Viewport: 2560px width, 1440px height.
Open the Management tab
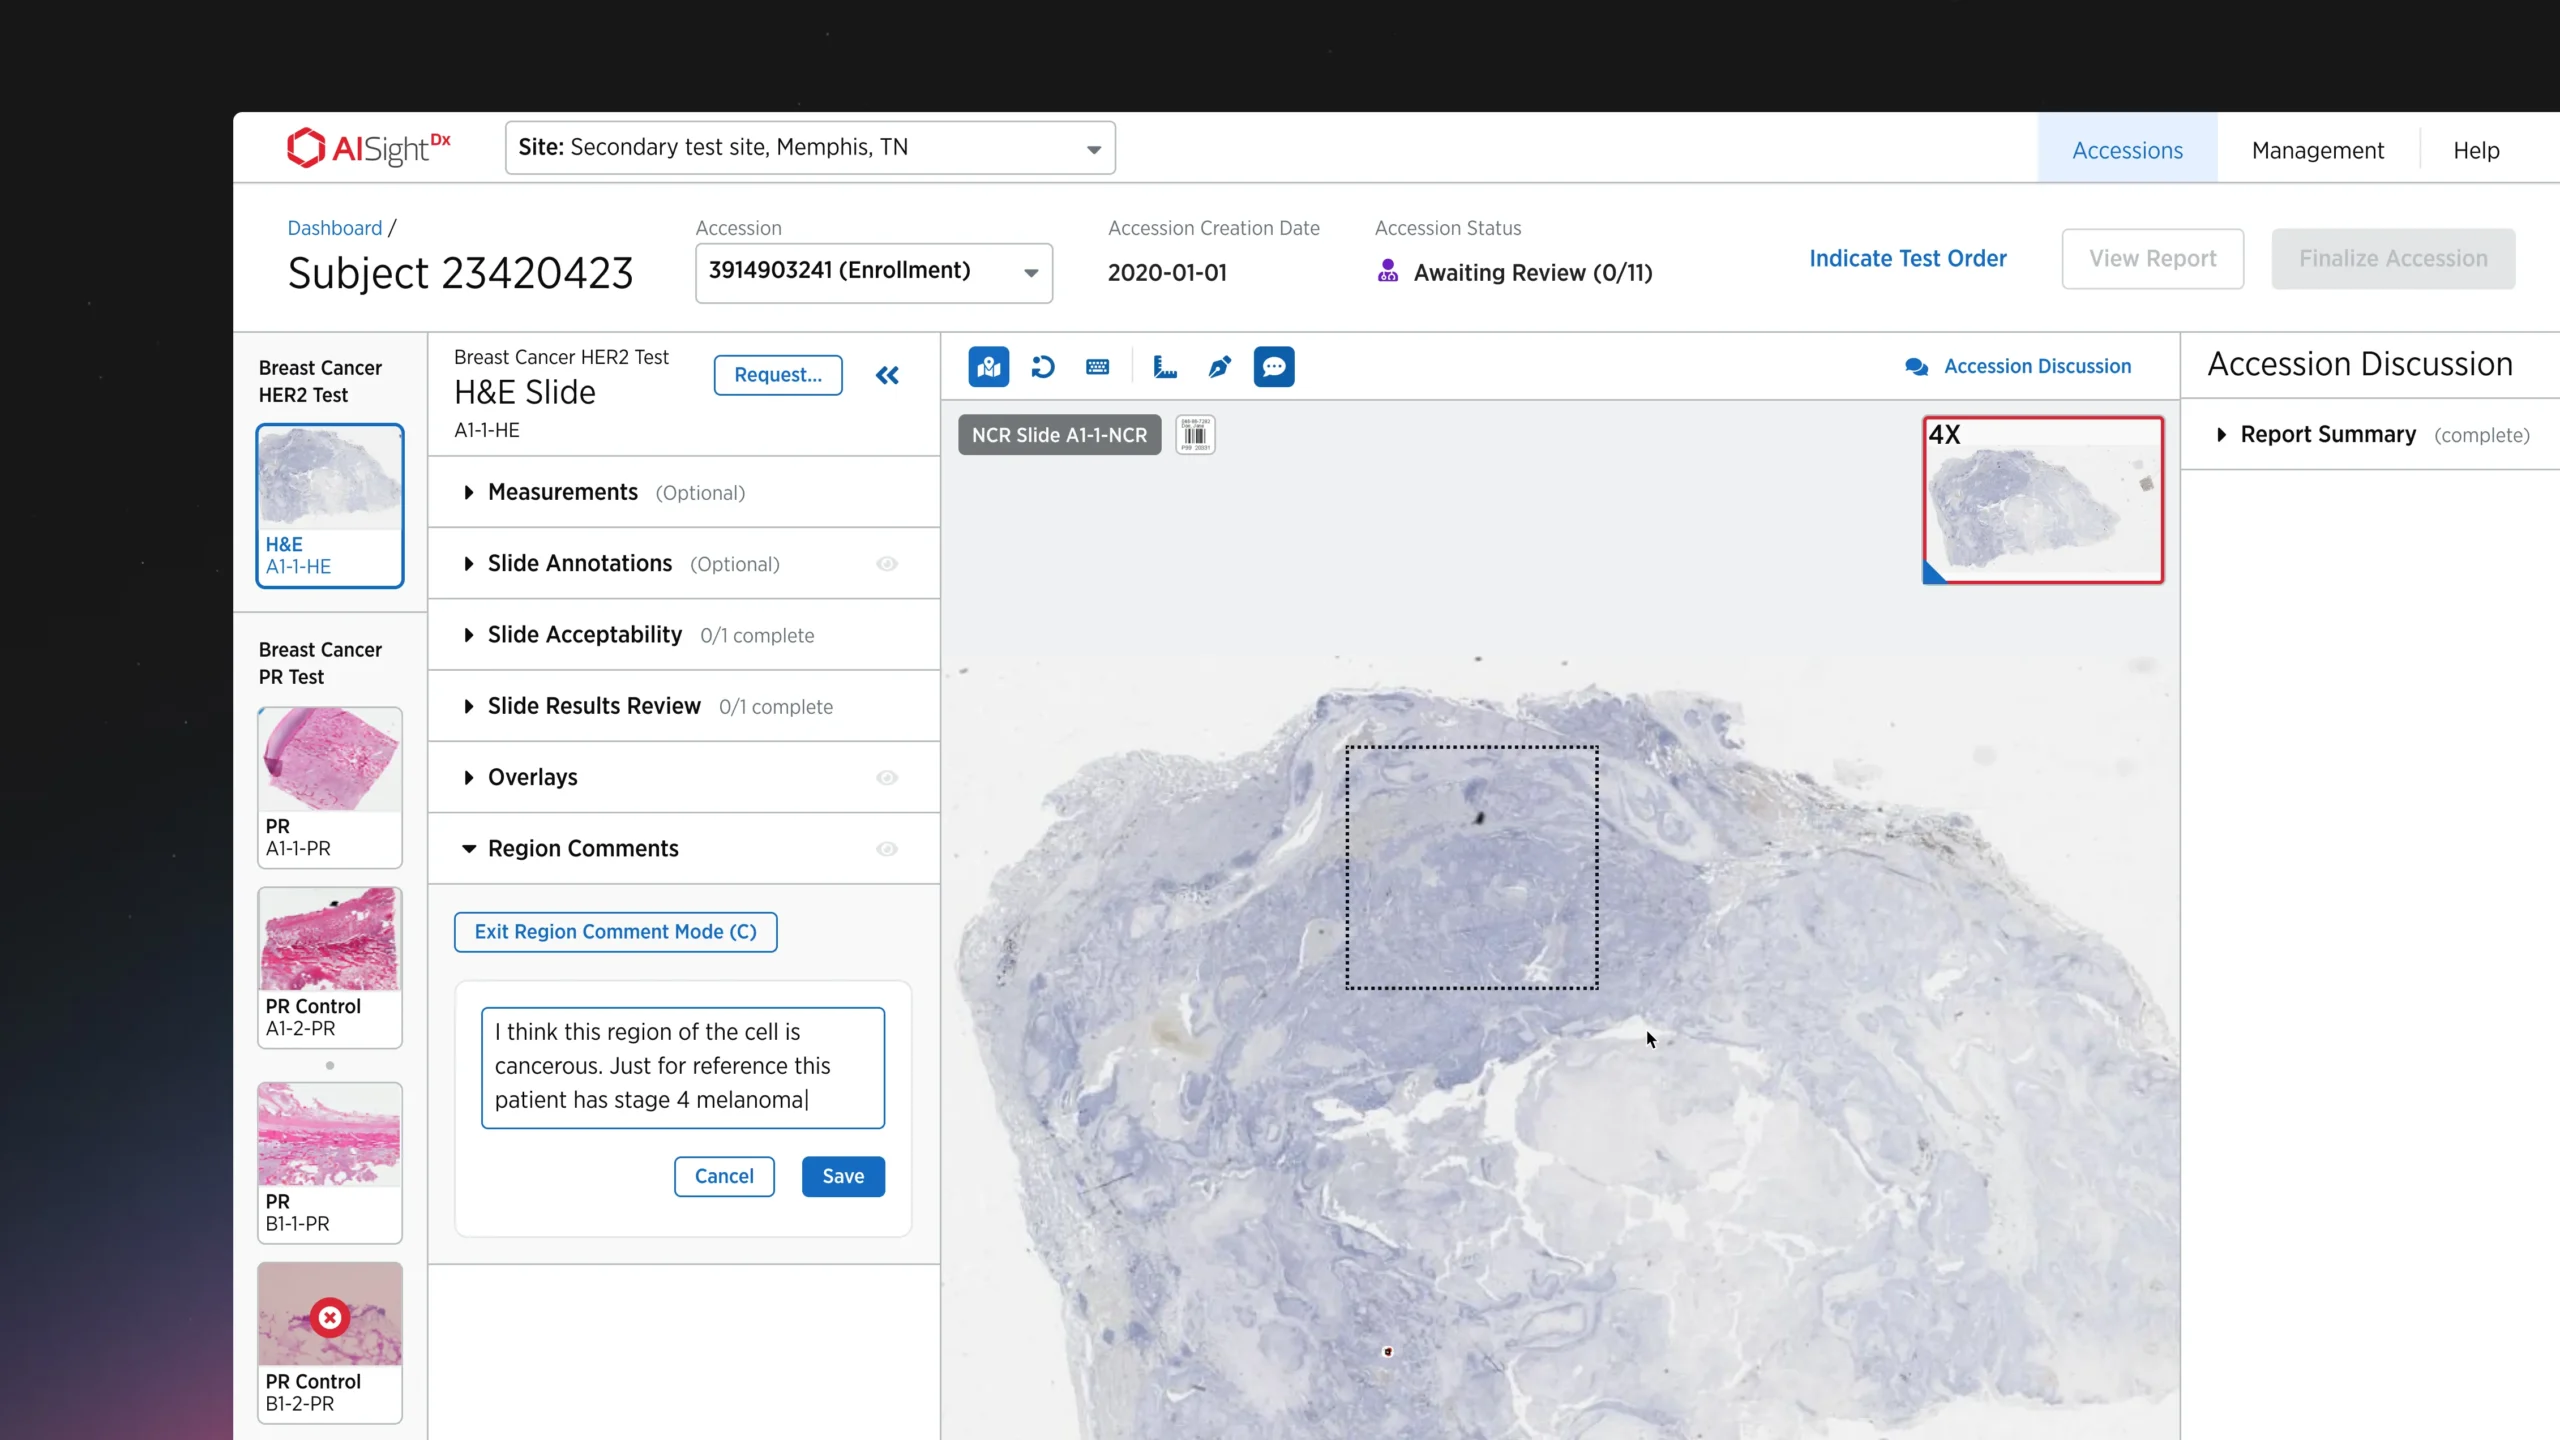tap(2317, 150)
